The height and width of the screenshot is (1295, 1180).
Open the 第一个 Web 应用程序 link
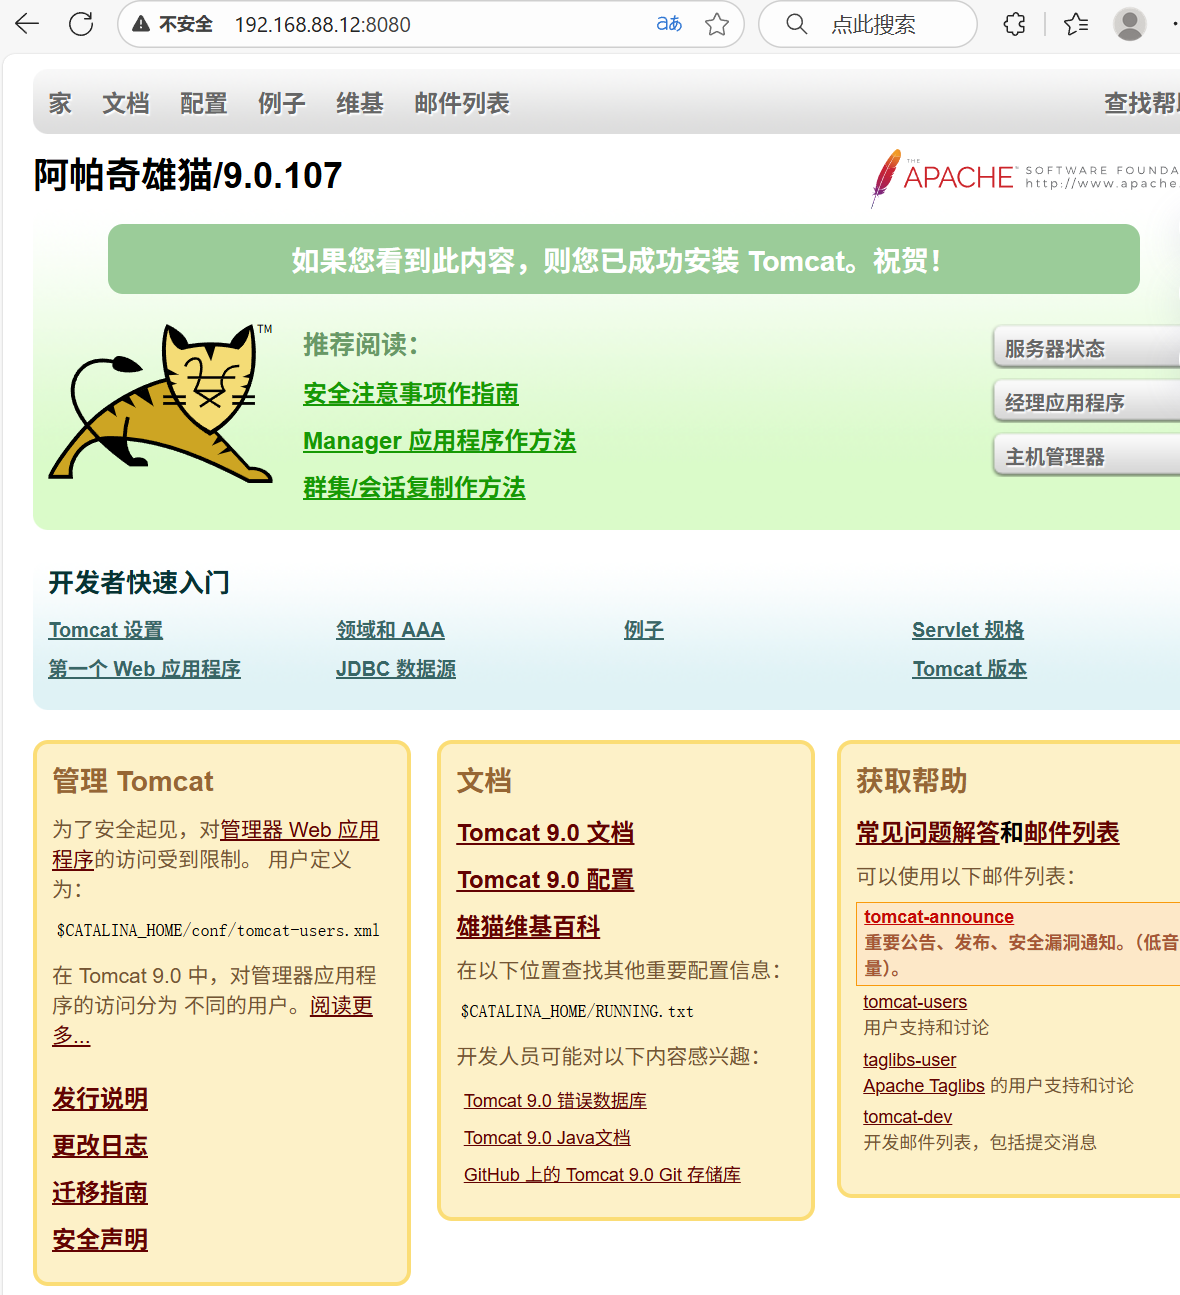tap(145, 669)
